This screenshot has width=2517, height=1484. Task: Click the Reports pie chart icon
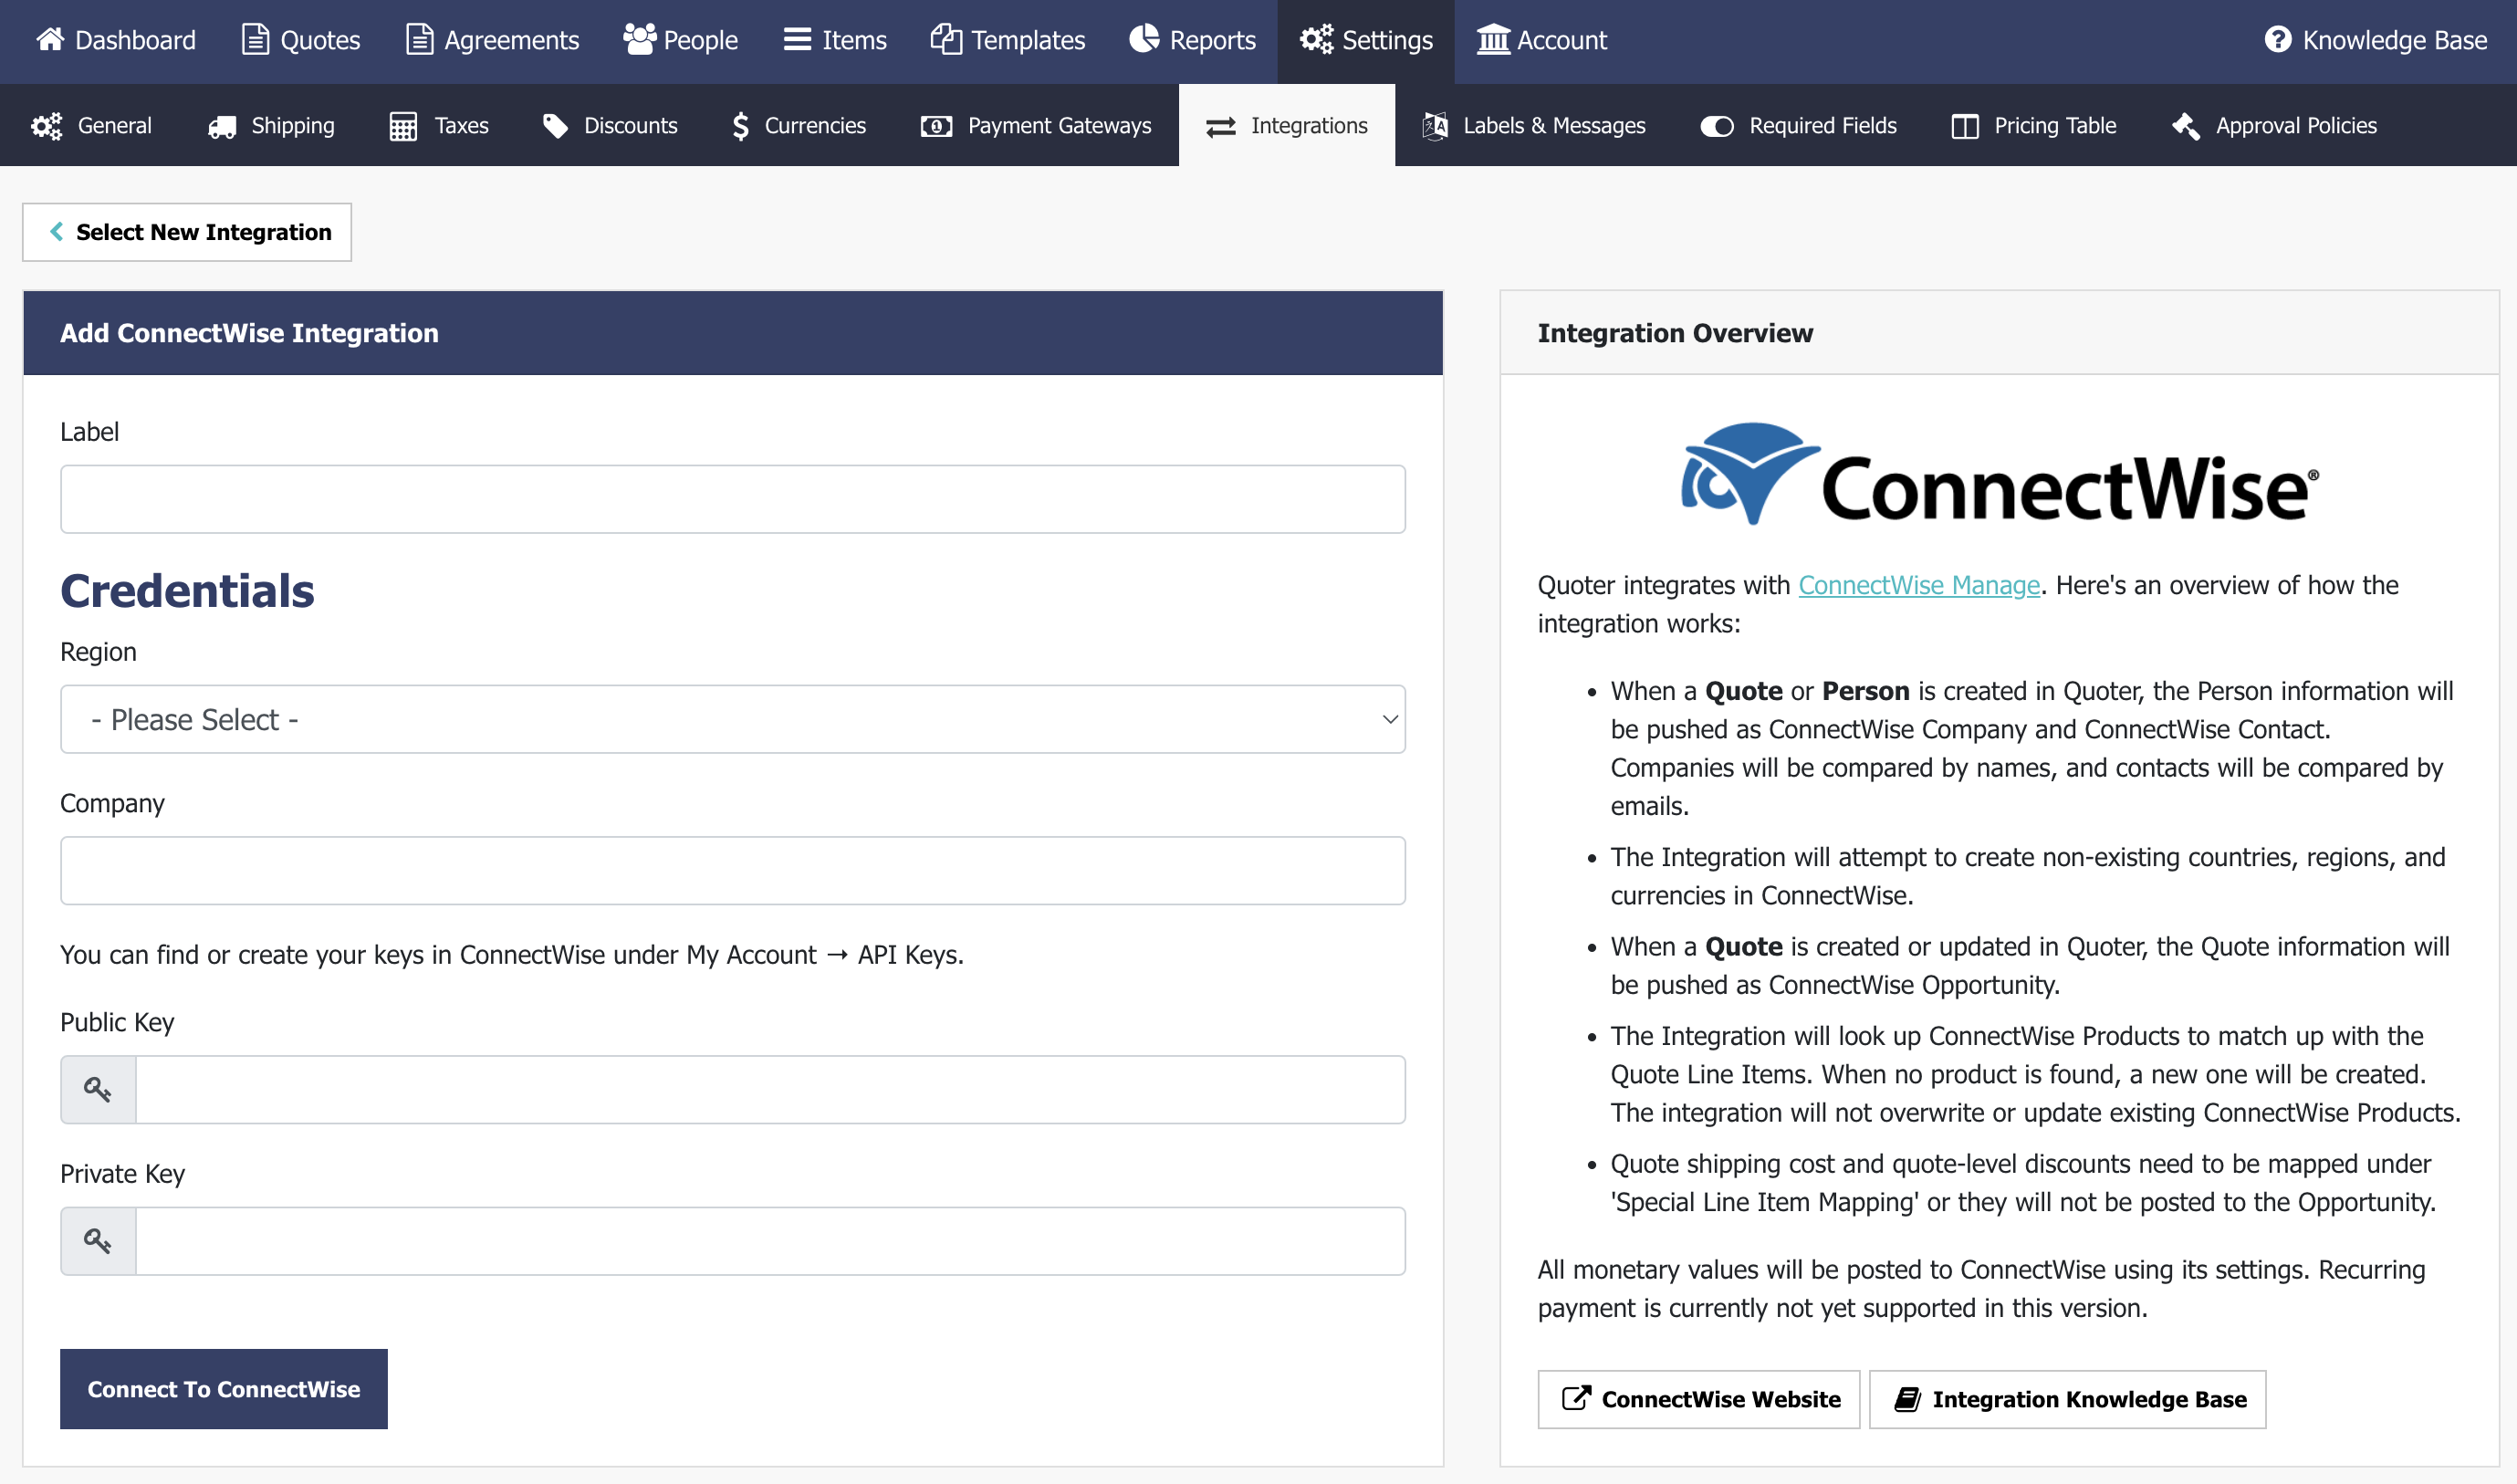[x=1144, y=40]
